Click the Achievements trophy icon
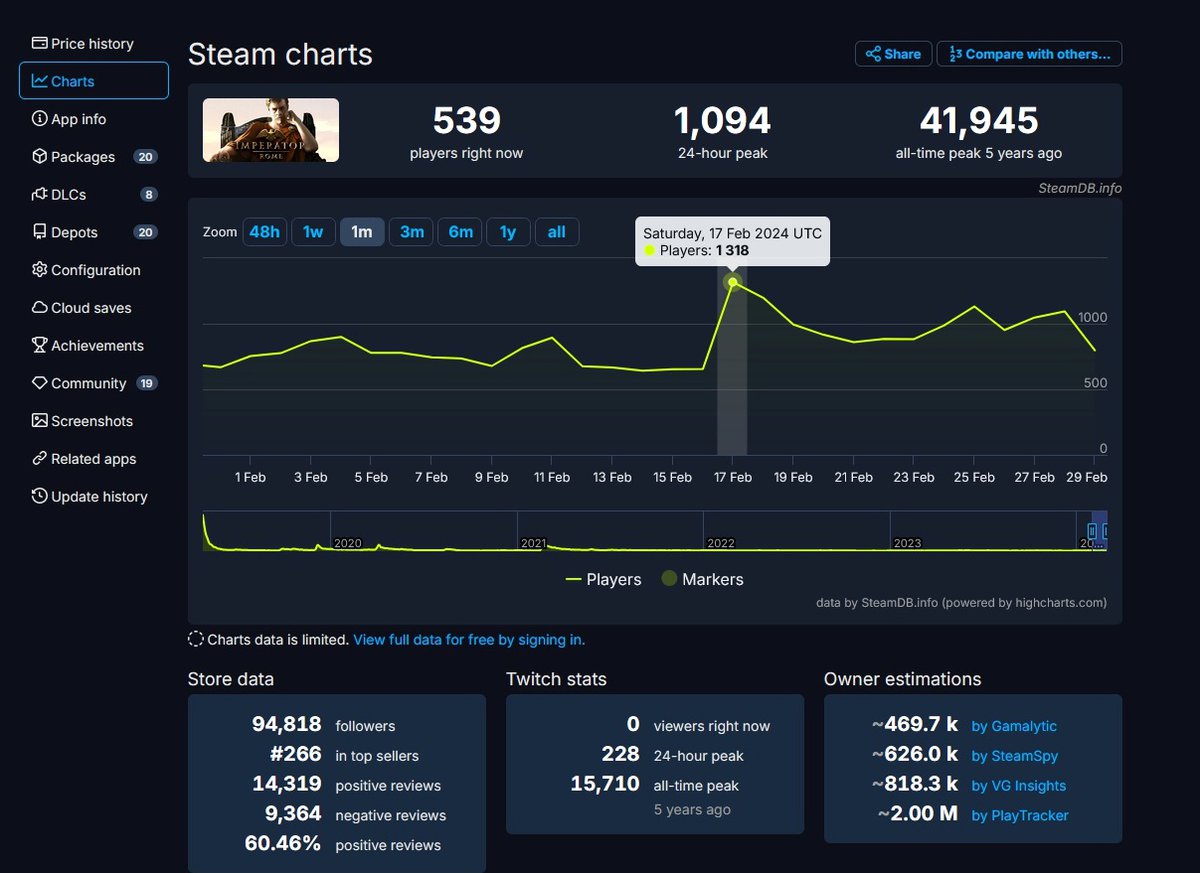Viewport: 1200px width, 873px height. pos(40,345)
